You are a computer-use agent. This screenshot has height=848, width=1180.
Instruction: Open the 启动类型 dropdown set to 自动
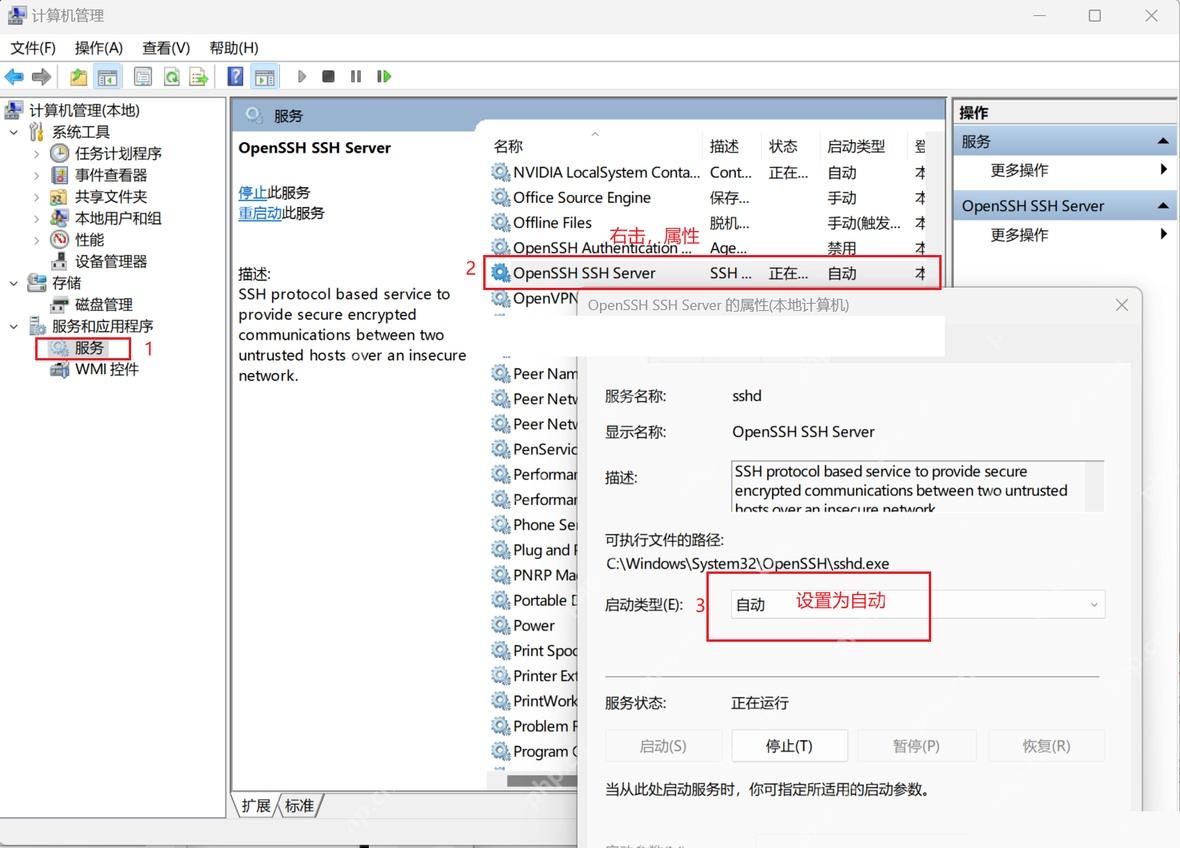point(917,604)
